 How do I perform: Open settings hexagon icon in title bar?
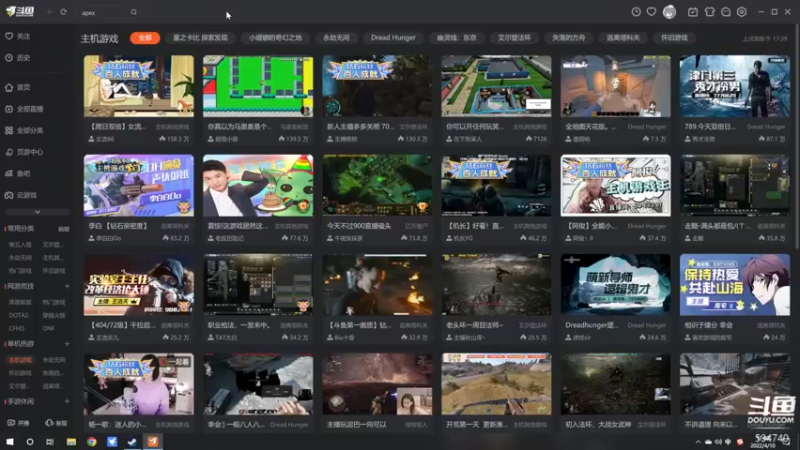click(742, 12)
